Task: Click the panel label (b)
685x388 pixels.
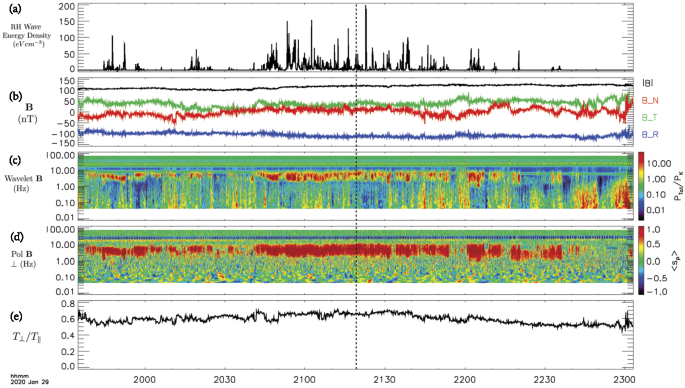Action: pyautogui.click(x=15, y=97)
